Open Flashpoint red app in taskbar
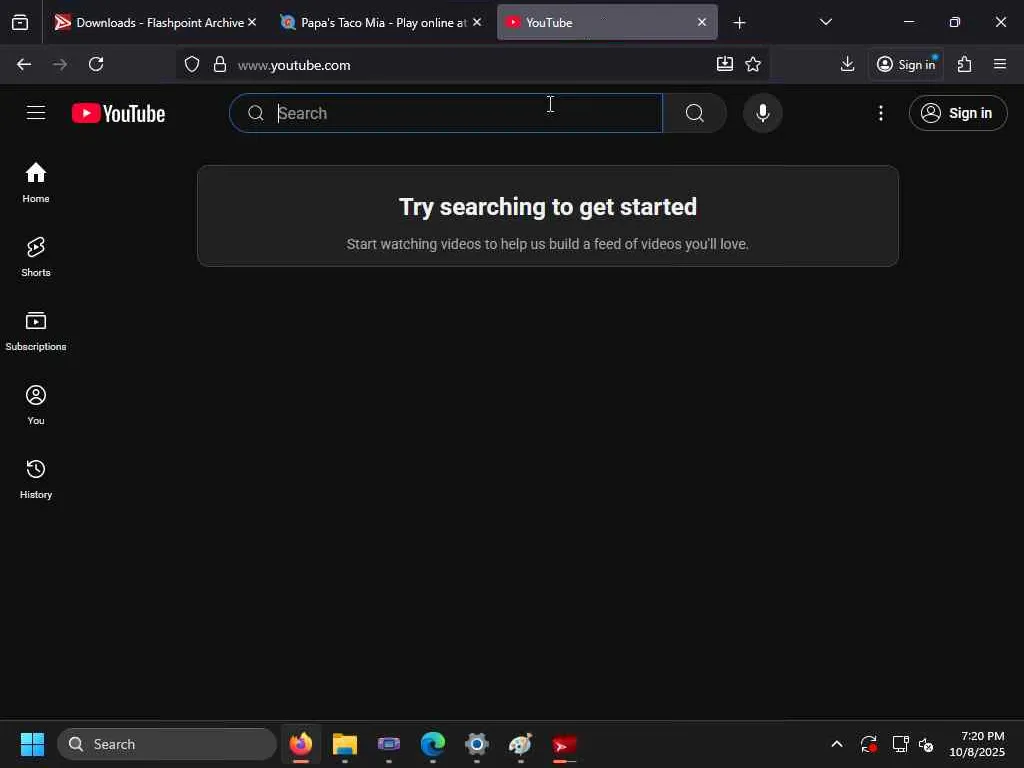Image resolution: width=1024 pixels, height=768 pixels. (564, 744)
